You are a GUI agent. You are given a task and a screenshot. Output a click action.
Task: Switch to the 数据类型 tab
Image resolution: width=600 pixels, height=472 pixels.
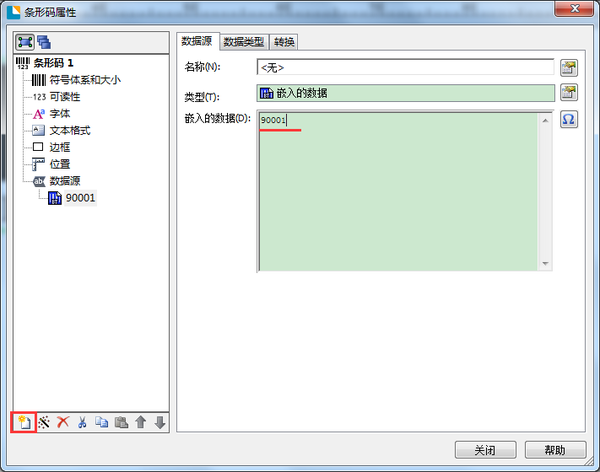tap(244, 42)
